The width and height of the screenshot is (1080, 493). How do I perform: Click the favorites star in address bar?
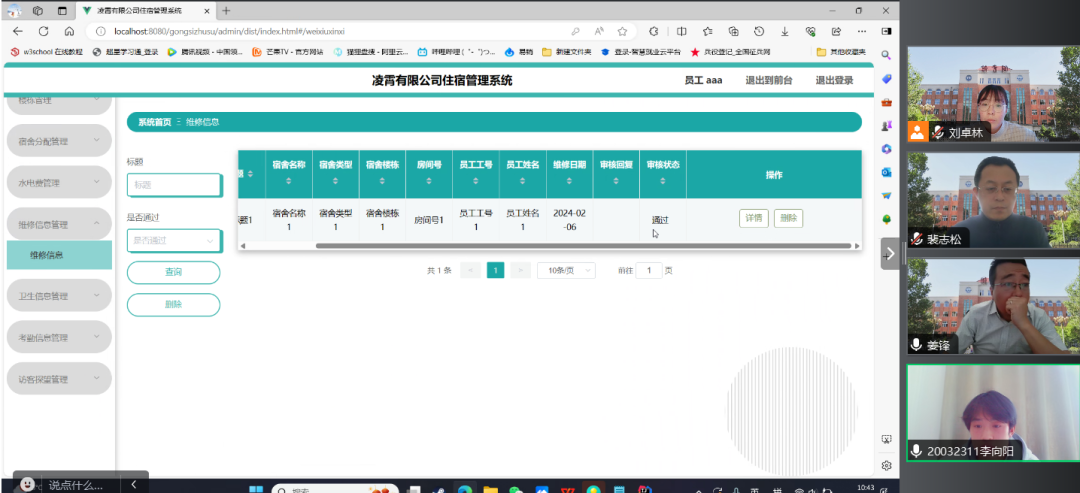click(622, 31)
